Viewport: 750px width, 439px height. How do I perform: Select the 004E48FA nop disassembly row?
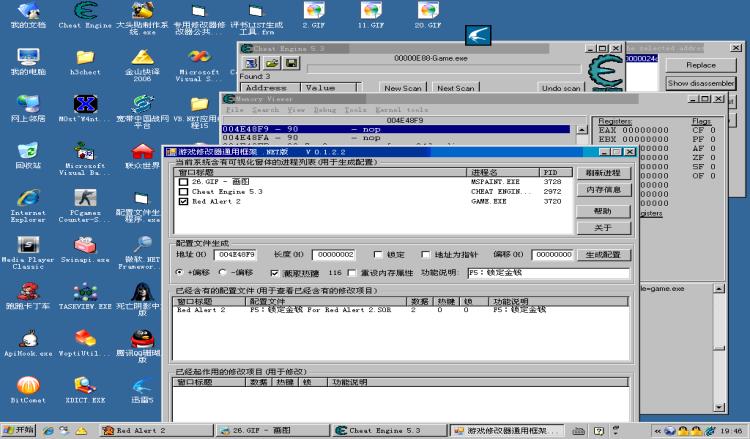(396, 138)
